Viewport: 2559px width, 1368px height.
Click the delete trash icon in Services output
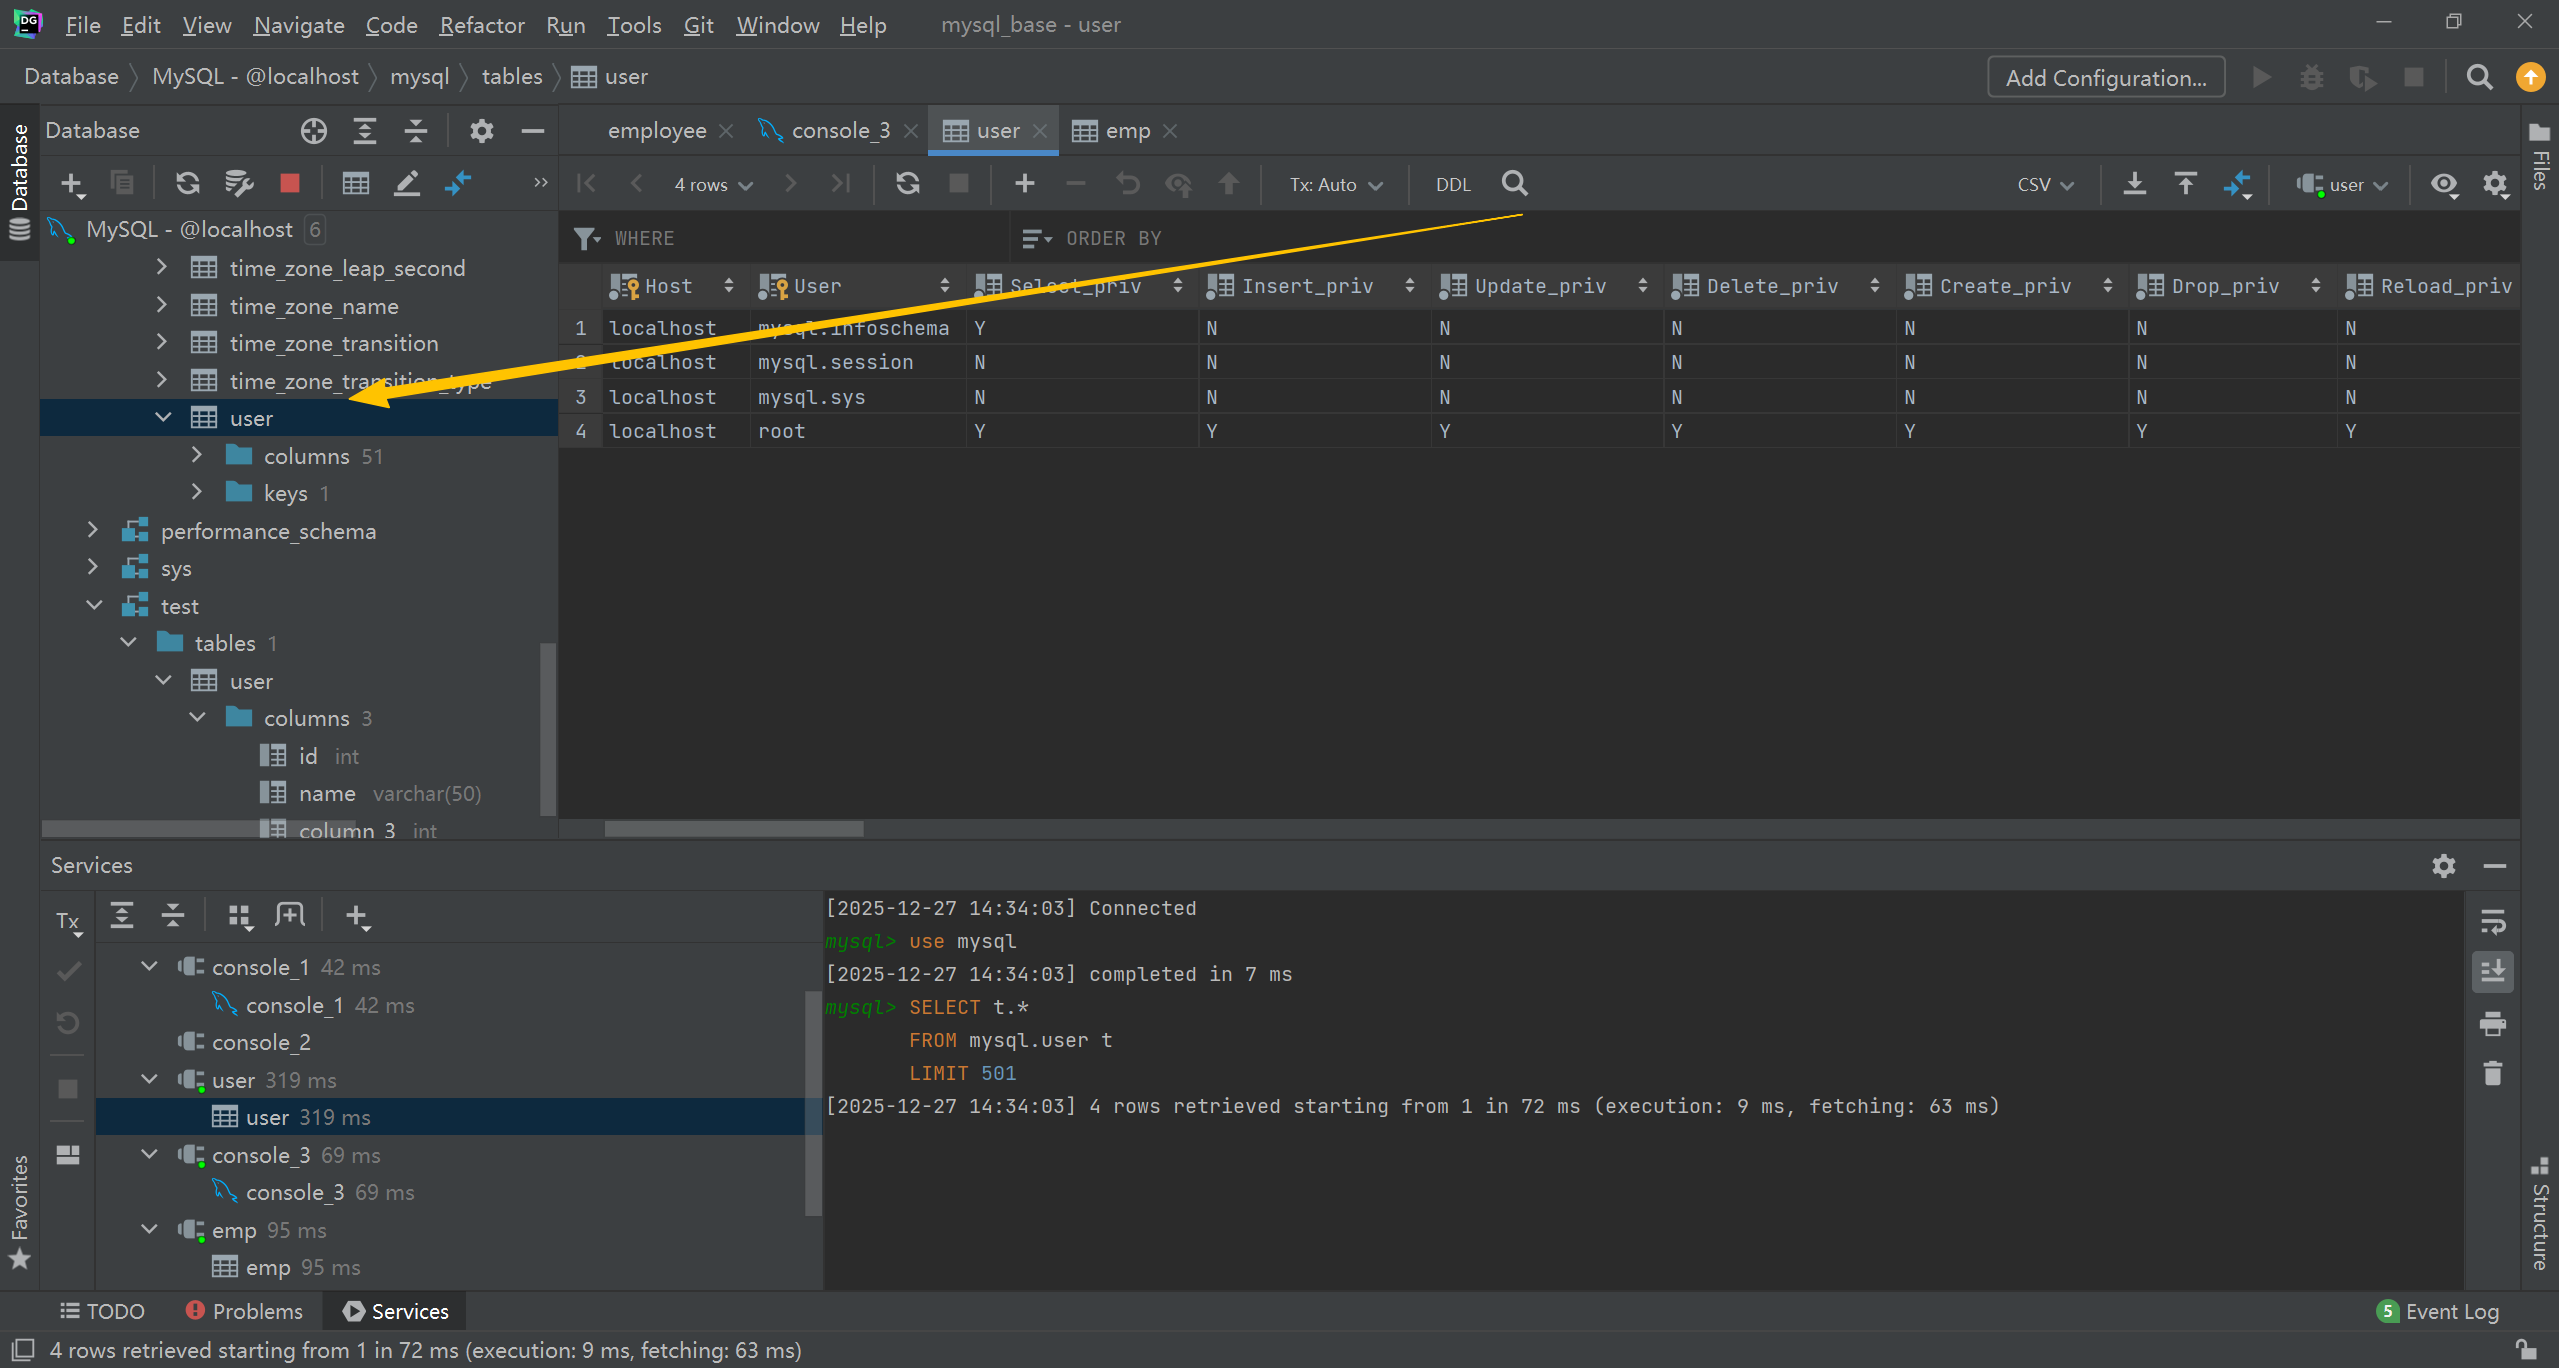click(2492, 1074)
